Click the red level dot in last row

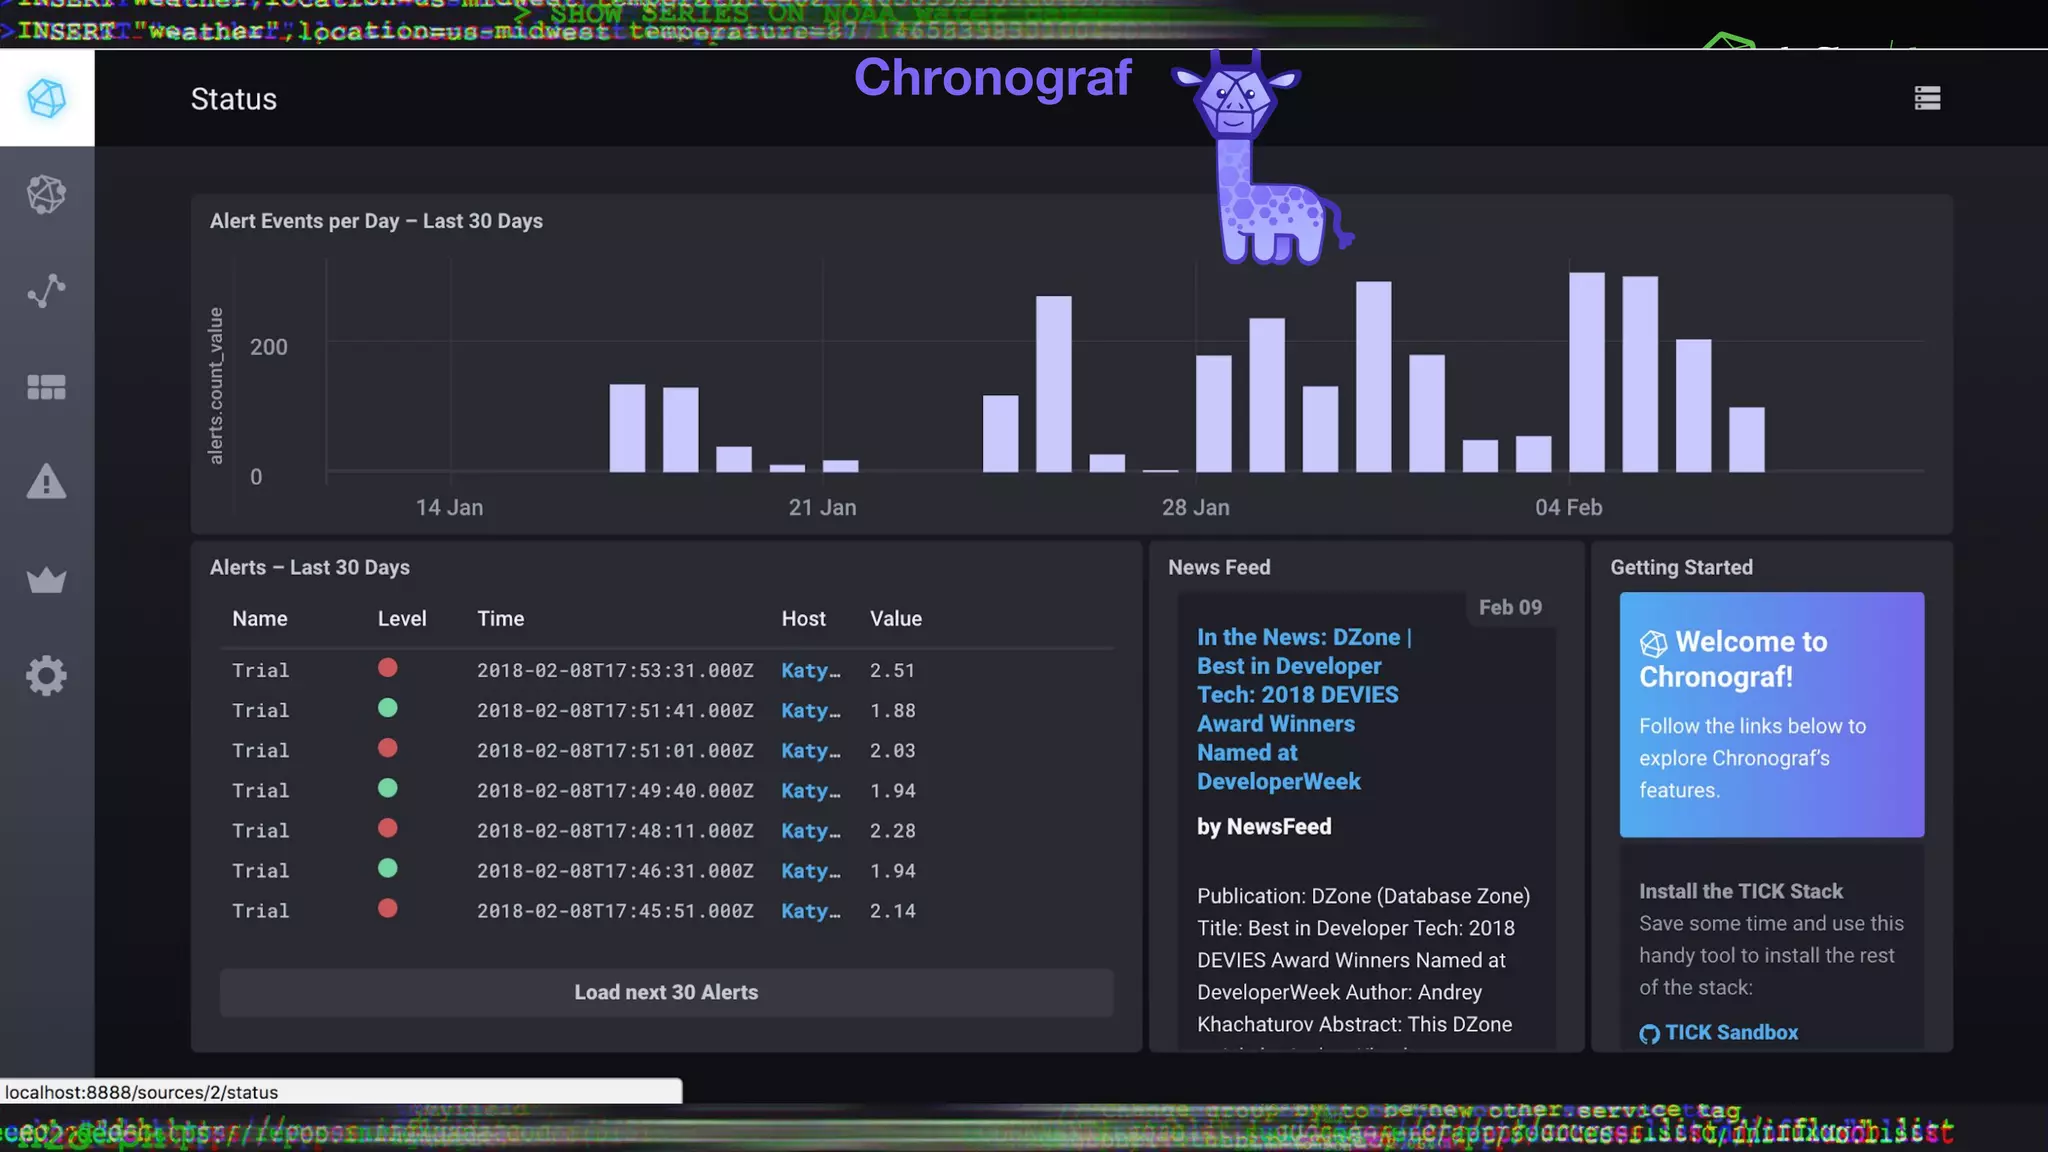[388, 909]
